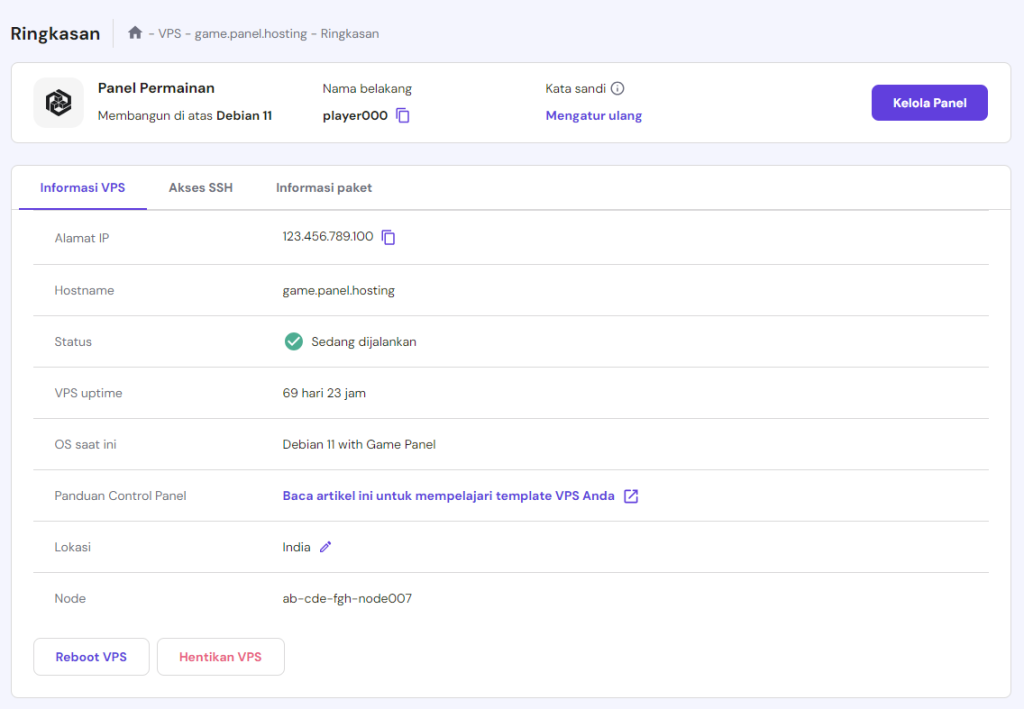1024x709 pixels.
Task: Click the Reboot VPS button
Action: point(91,657)
